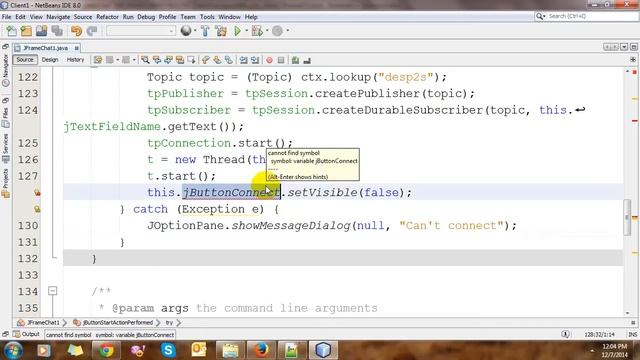Screen dimensions: 640x360
Task: Click the Last Edit icon in editor toolbar
Action: click(x=98, y=60)
